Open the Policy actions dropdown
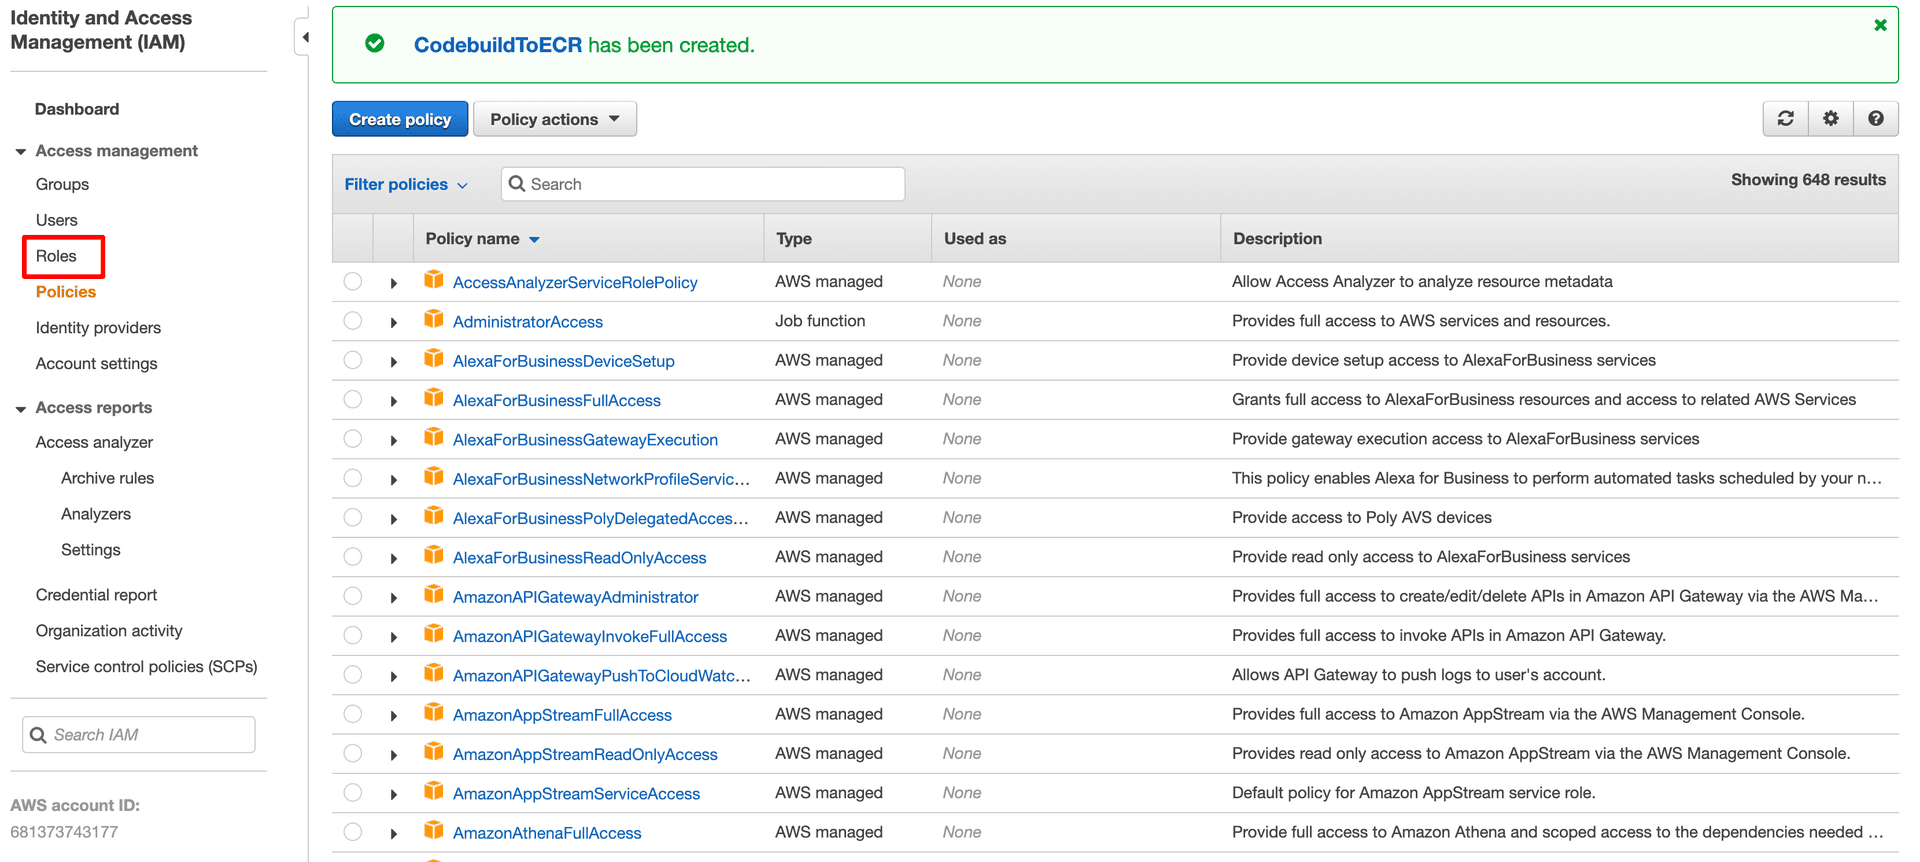Viewport: 1920px width, 862px height. coord(555,119)
